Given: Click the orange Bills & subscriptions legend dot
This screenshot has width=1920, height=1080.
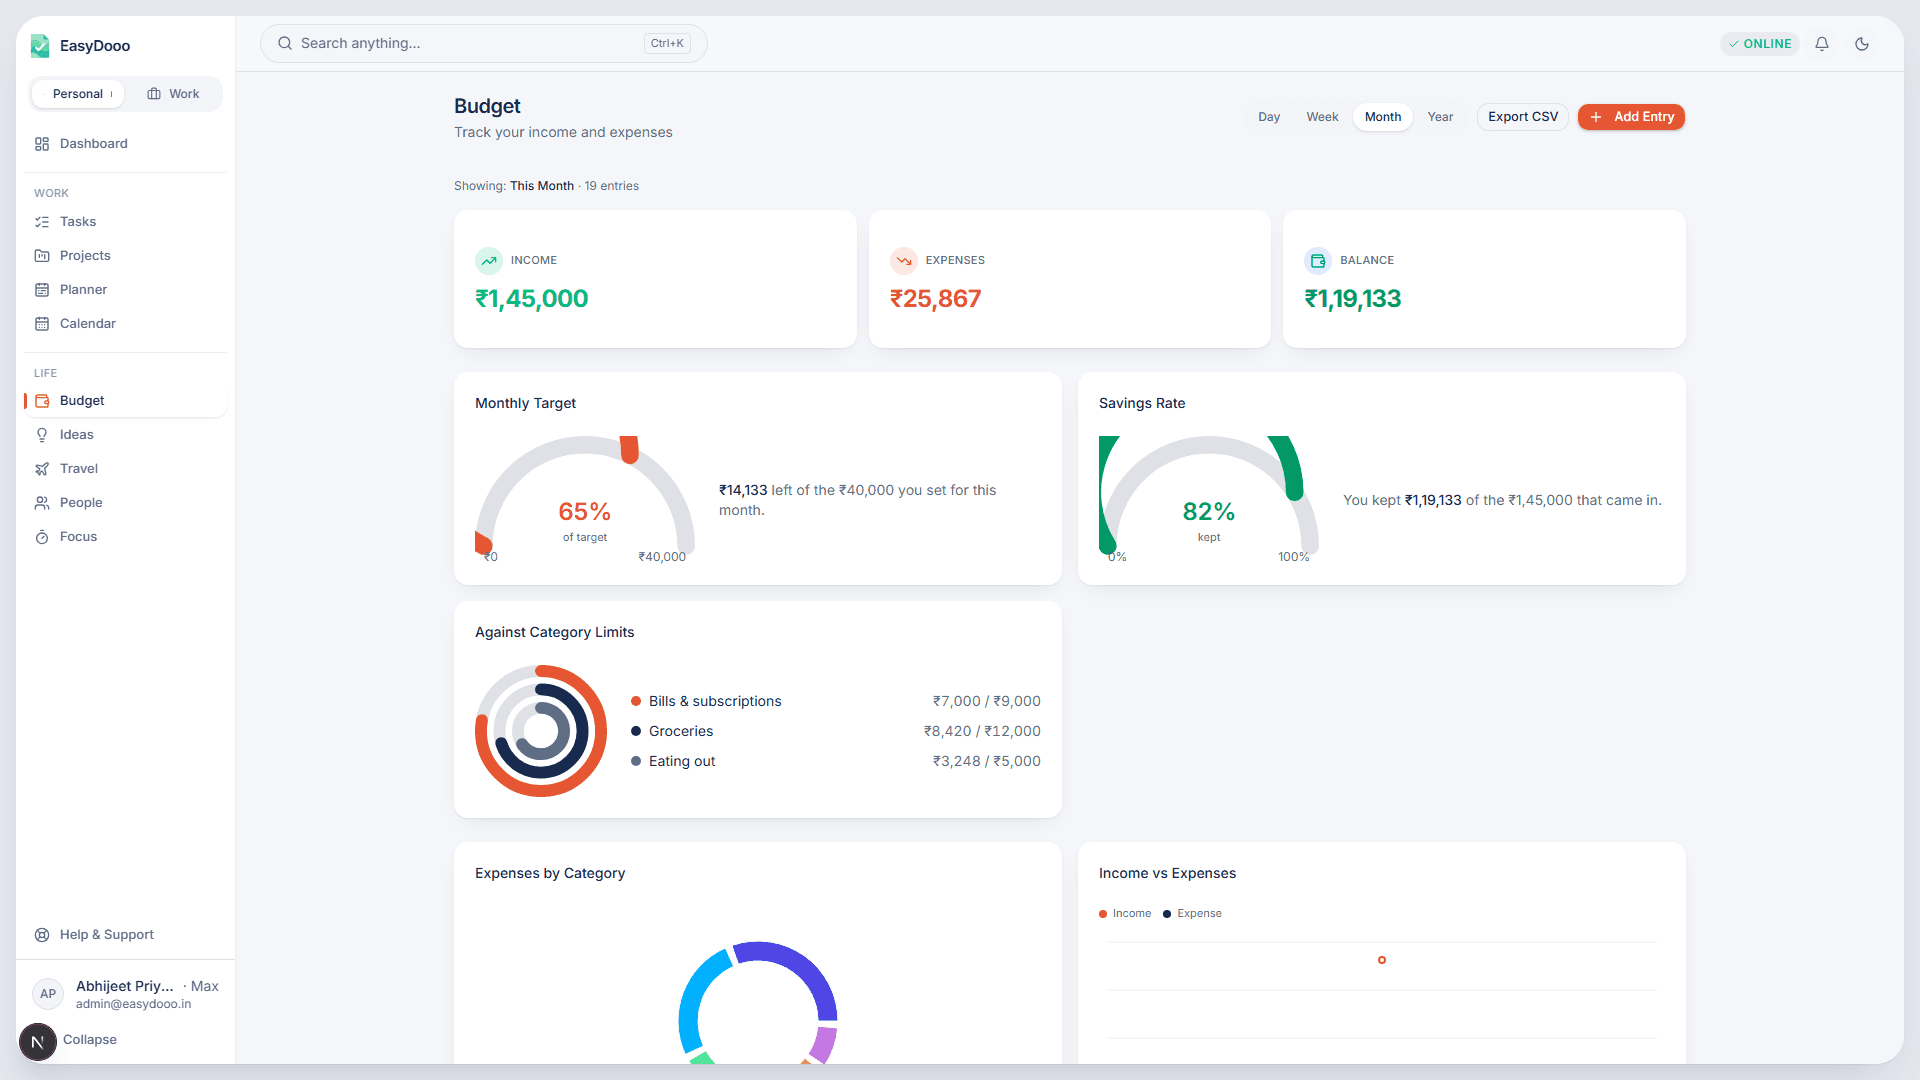Looking at the screenshot, I should pos(636,701).
